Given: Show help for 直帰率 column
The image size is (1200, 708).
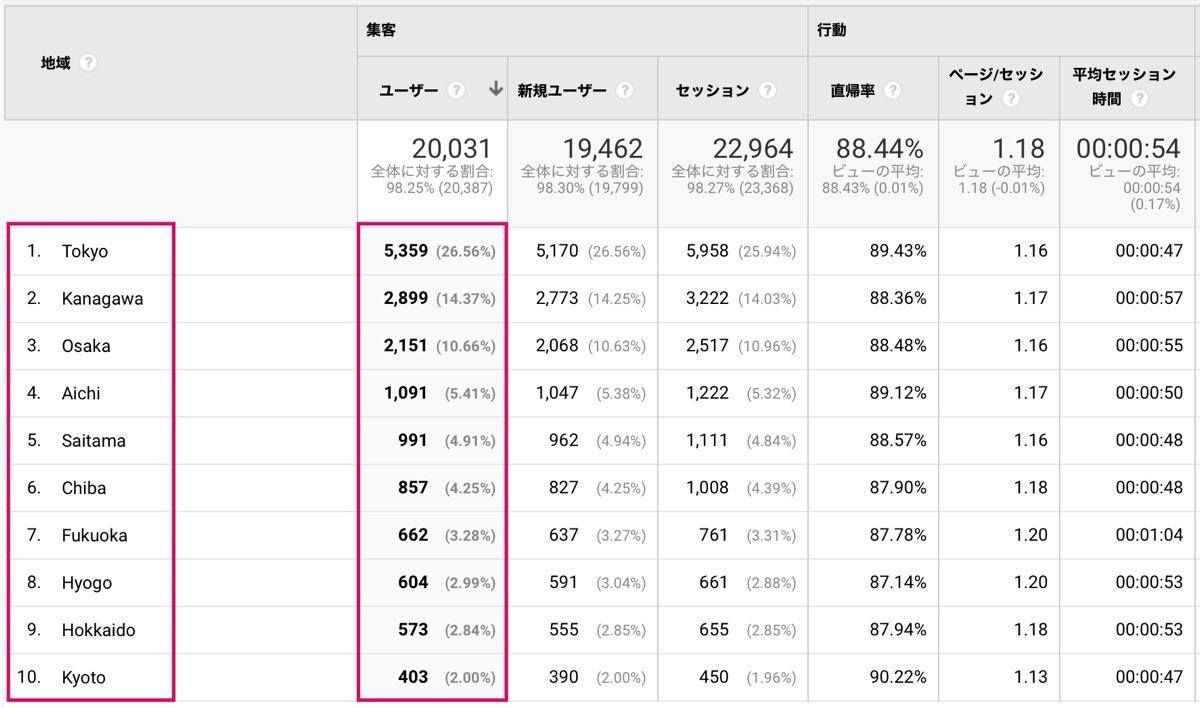Looking at the screenshot, I should (x=892, y=90).
